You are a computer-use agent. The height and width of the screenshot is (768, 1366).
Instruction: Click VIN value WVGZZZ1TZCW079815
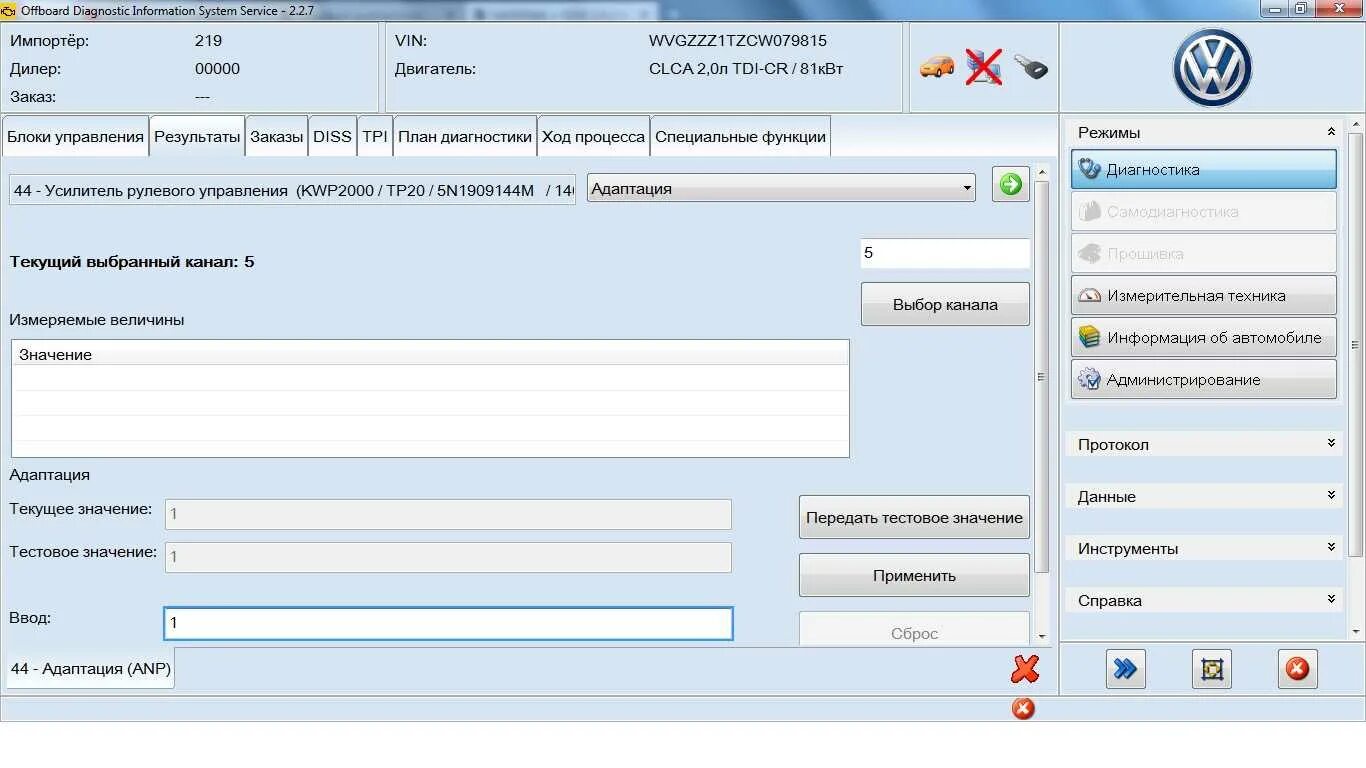click(x=738, y=41)
